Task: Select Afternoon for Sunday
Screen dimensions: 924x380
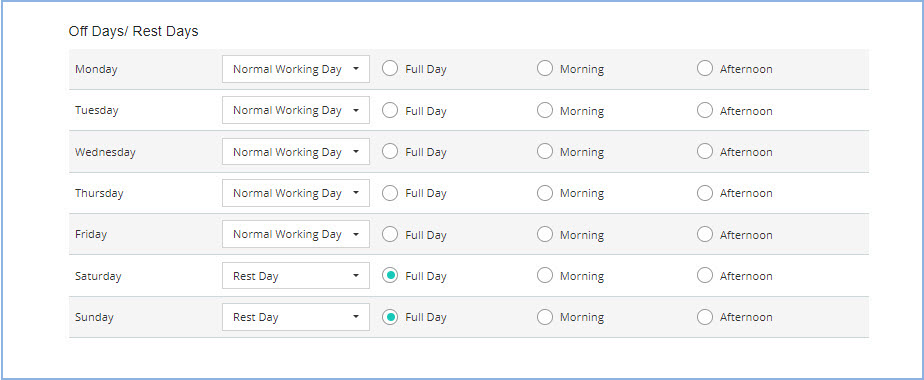Action: (705, 317)
